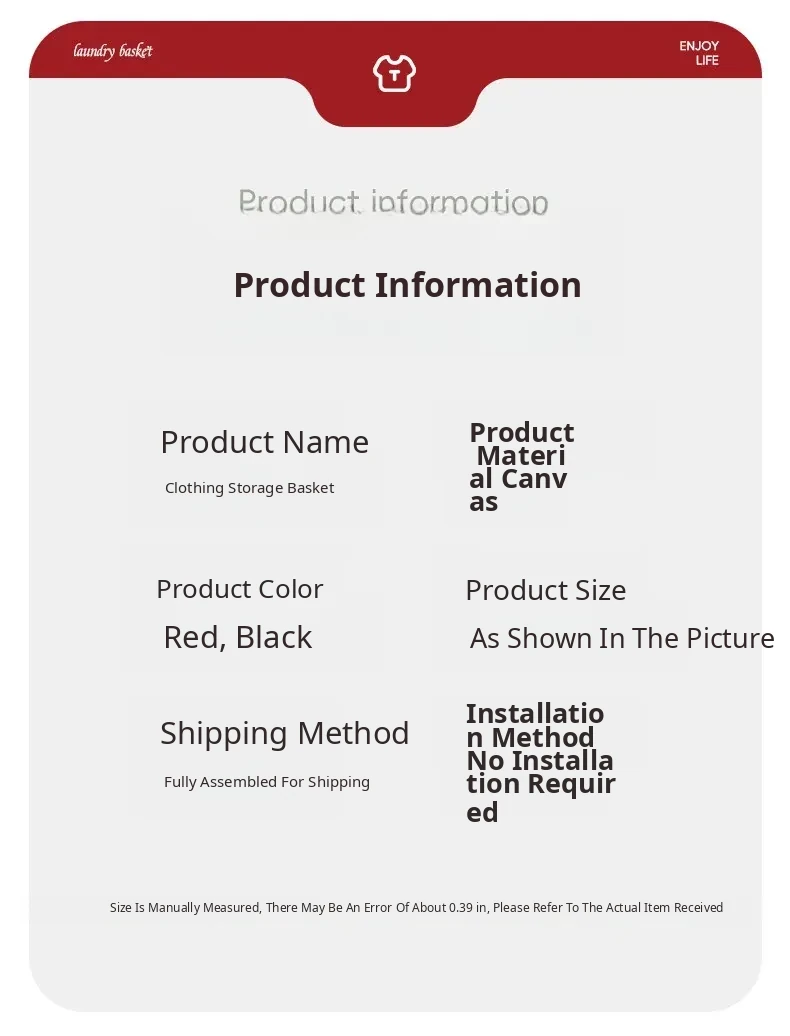This screenshot has width=790, height=1036.
Task: Click the word "Black" under Product Color
Action: tap(274, 637)
